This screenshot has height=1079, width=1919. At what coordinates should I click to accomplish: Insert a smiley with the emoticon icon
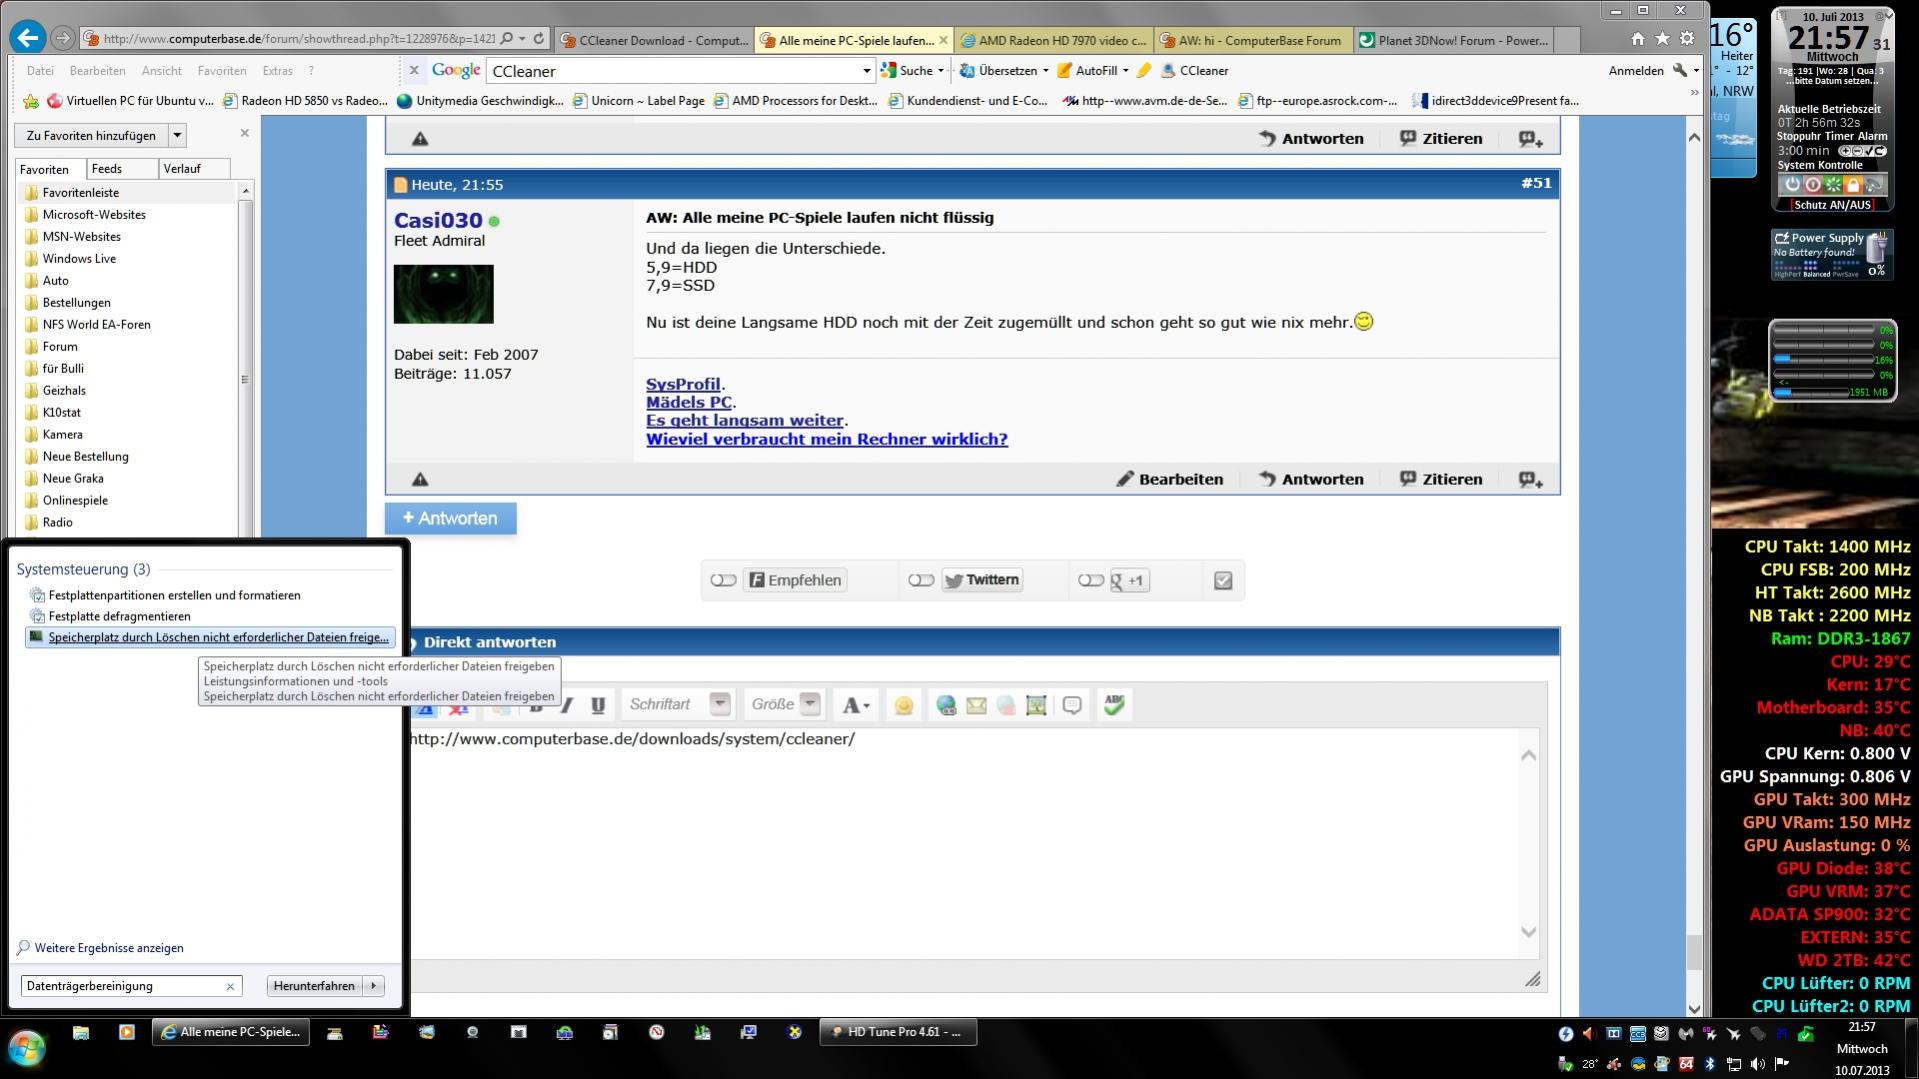coord(904,705)
